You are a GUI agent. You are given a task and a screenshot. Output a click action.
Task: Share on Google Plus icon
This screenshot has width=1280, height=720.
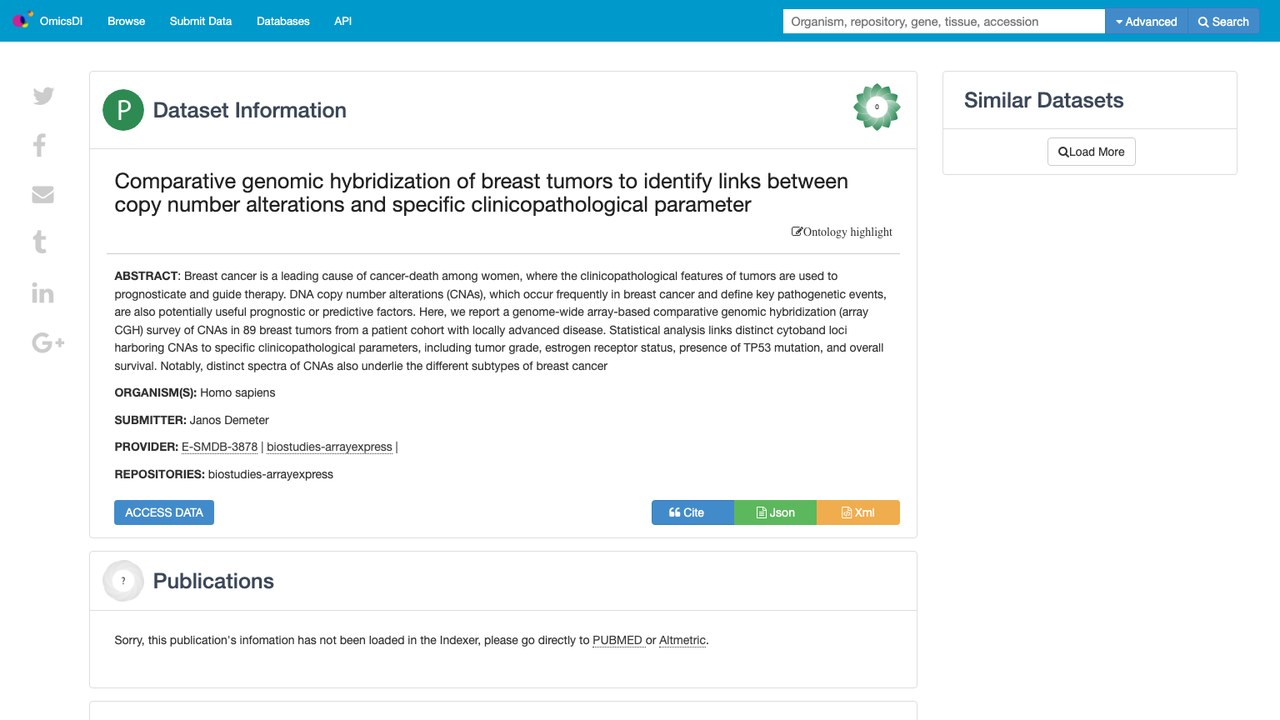pyautogui.click(x=48, y=343)
